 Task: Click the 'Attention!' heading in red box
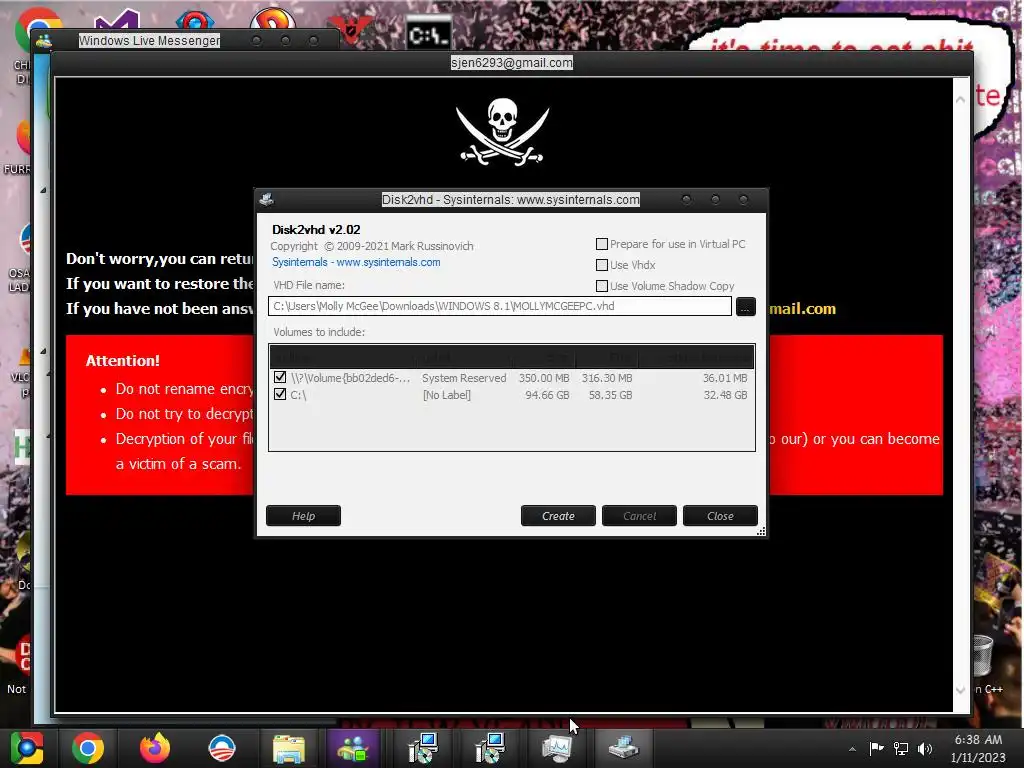[123, 360]
